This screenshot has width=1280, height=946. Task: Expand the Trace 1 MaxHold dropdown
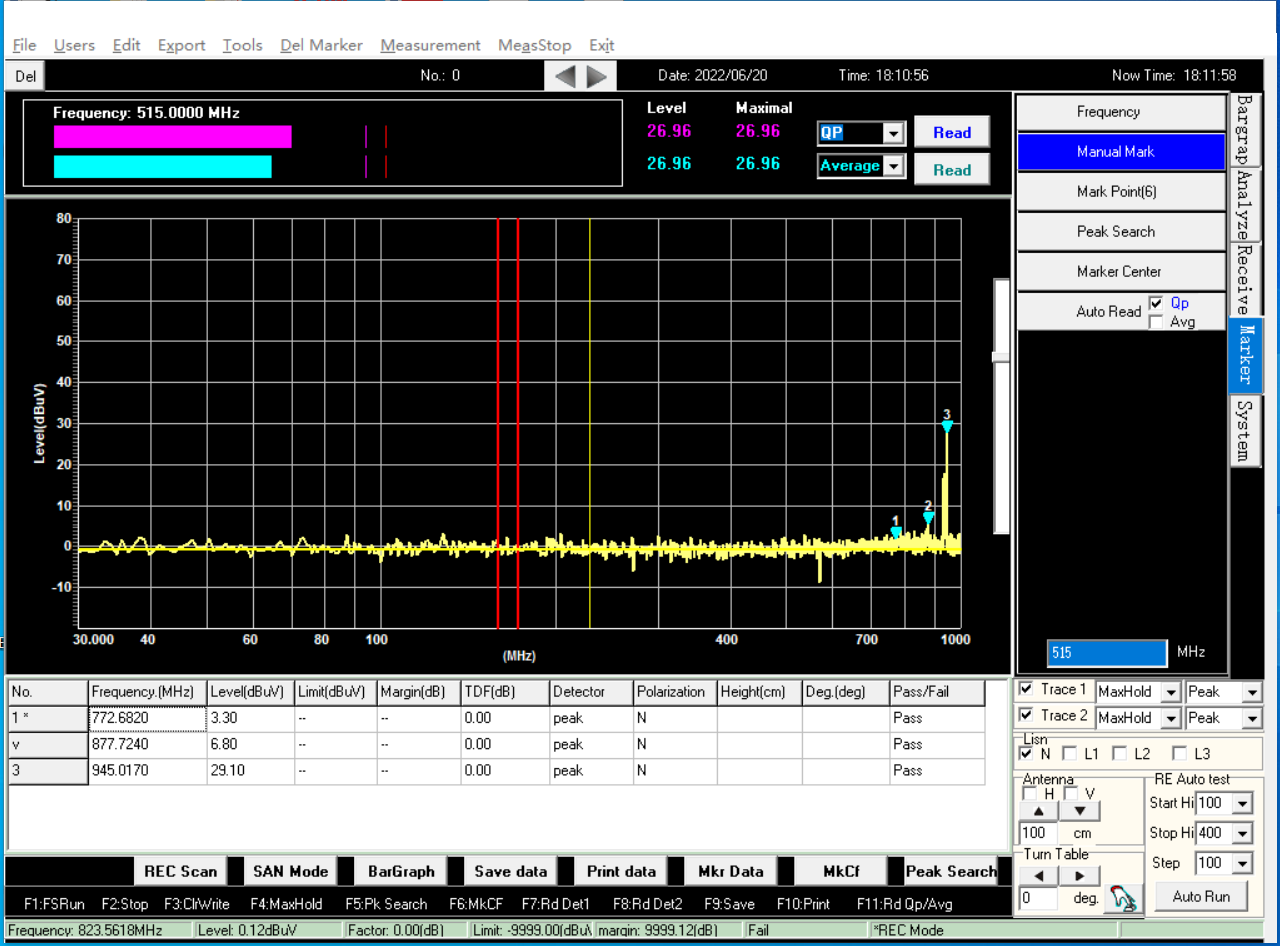(x=1170, y=692)
